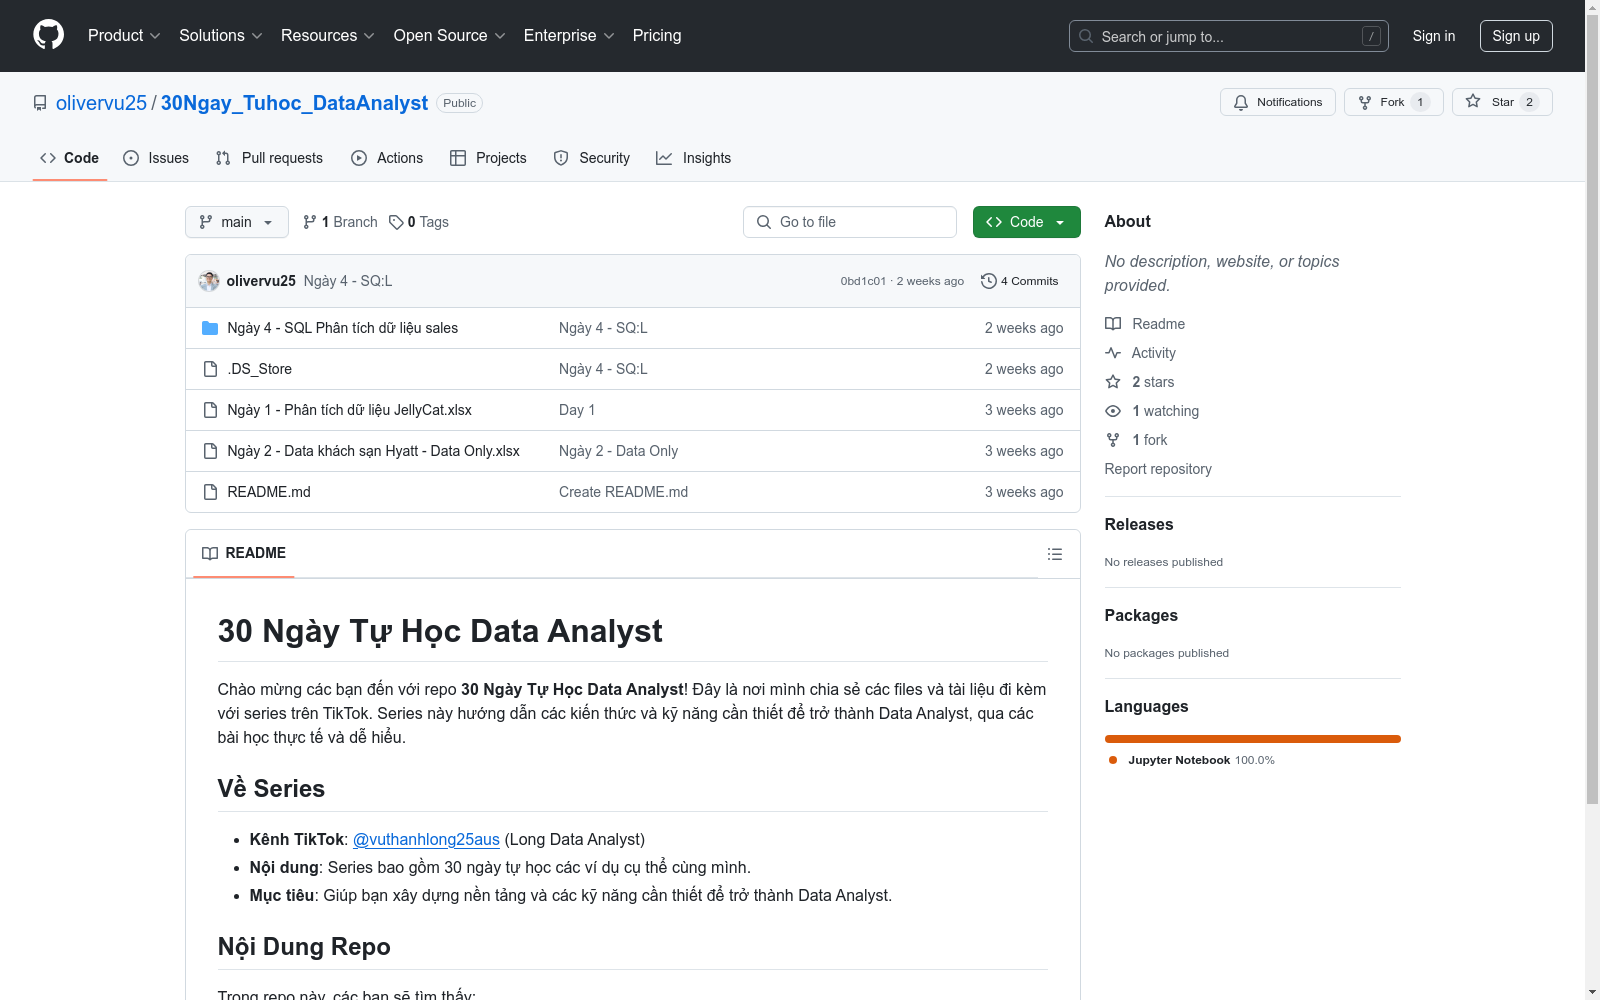View the 4 Commits history
The width and height of the screenshot is (1600, 1000).
coord(1020,281)
